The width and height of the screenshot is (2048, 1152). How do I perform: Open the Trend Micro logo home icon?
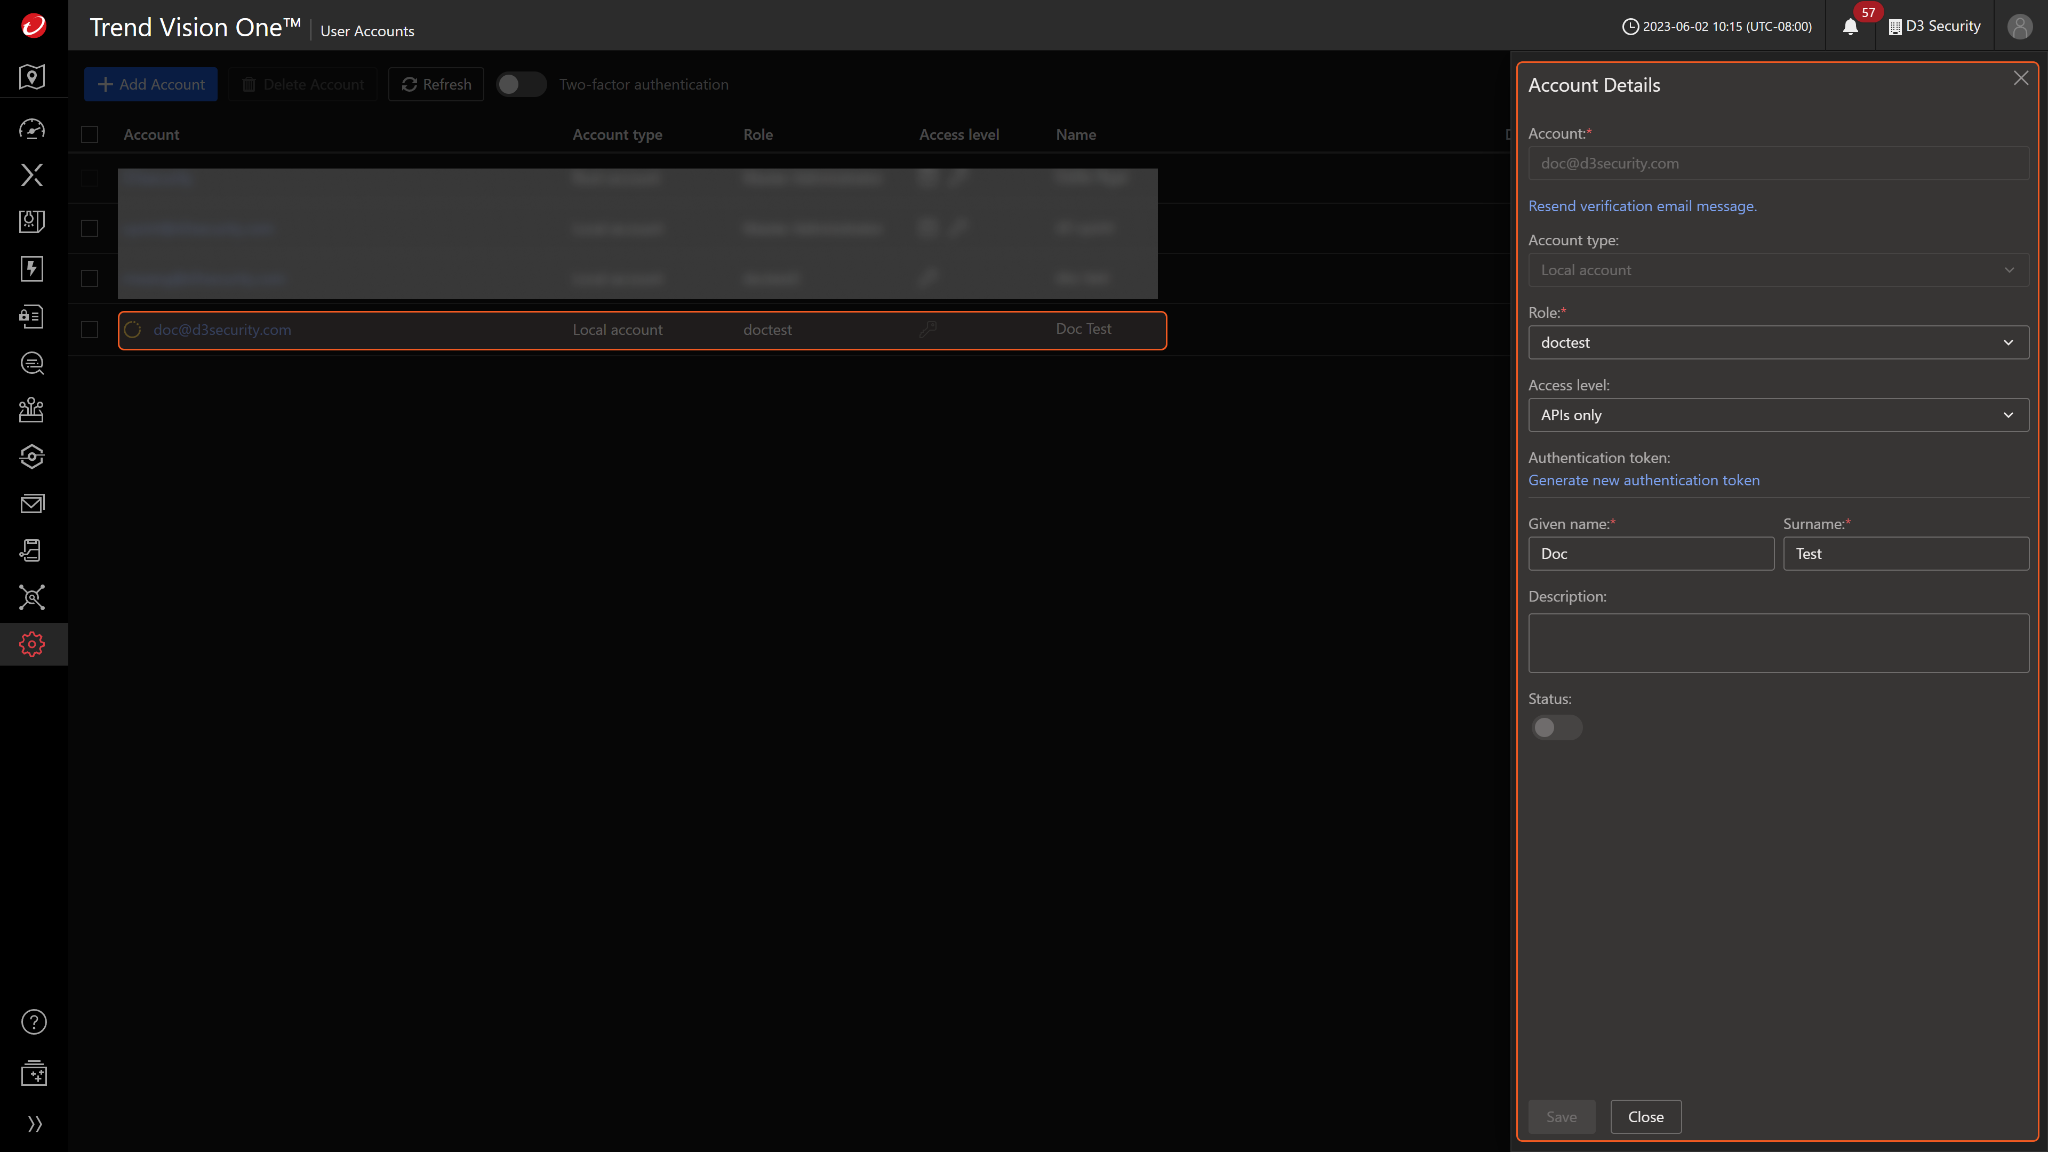click(x=33, y=25)
